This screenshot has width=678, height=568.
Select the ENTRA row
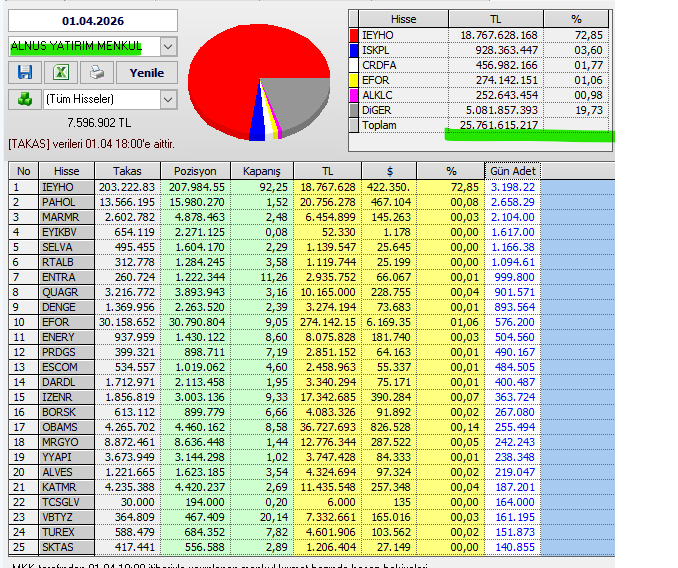point(311,277)
